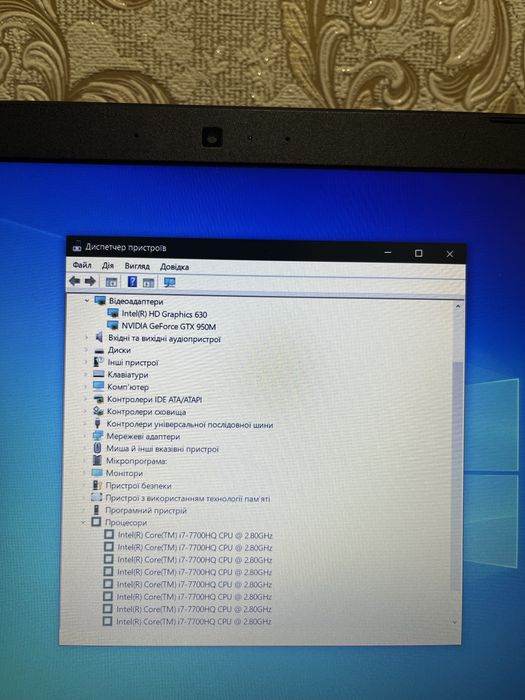Expand the Комп'ютер category
The height and width of the screenshot is (700, 525).
click(86, 387)
